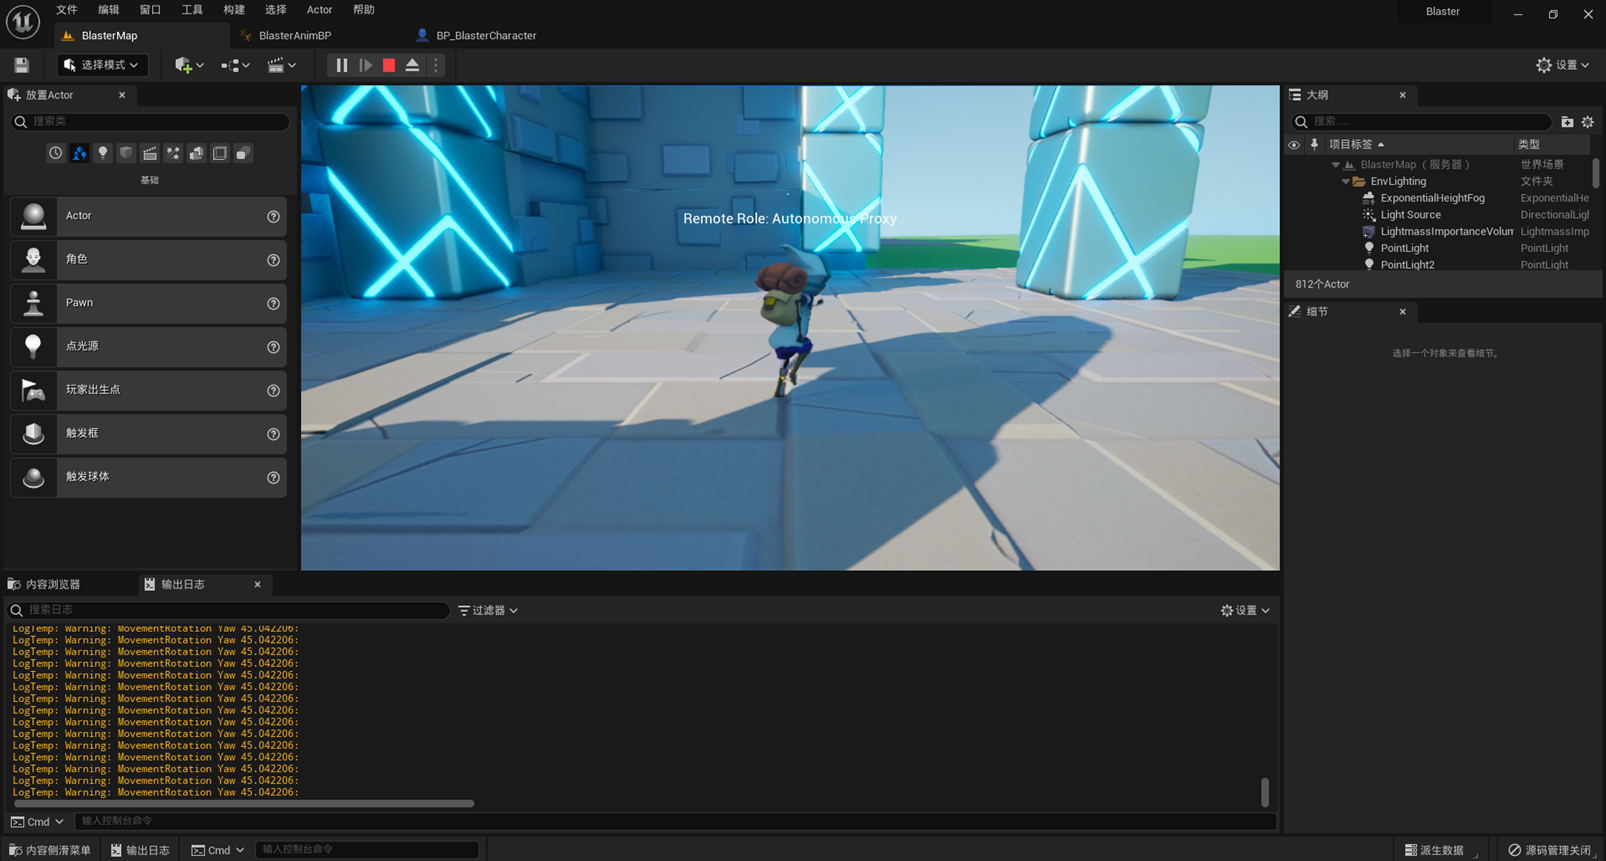
Task: Close the 放置Actor panel tab
Action: pyautogui.click(x=122, y=95)
